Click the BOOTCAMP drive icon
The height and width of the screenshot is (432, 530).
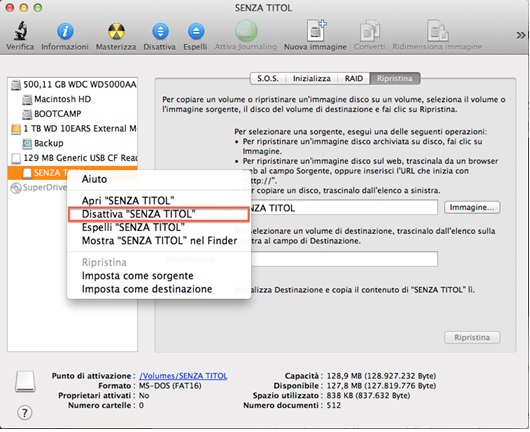tap(27, 114)
